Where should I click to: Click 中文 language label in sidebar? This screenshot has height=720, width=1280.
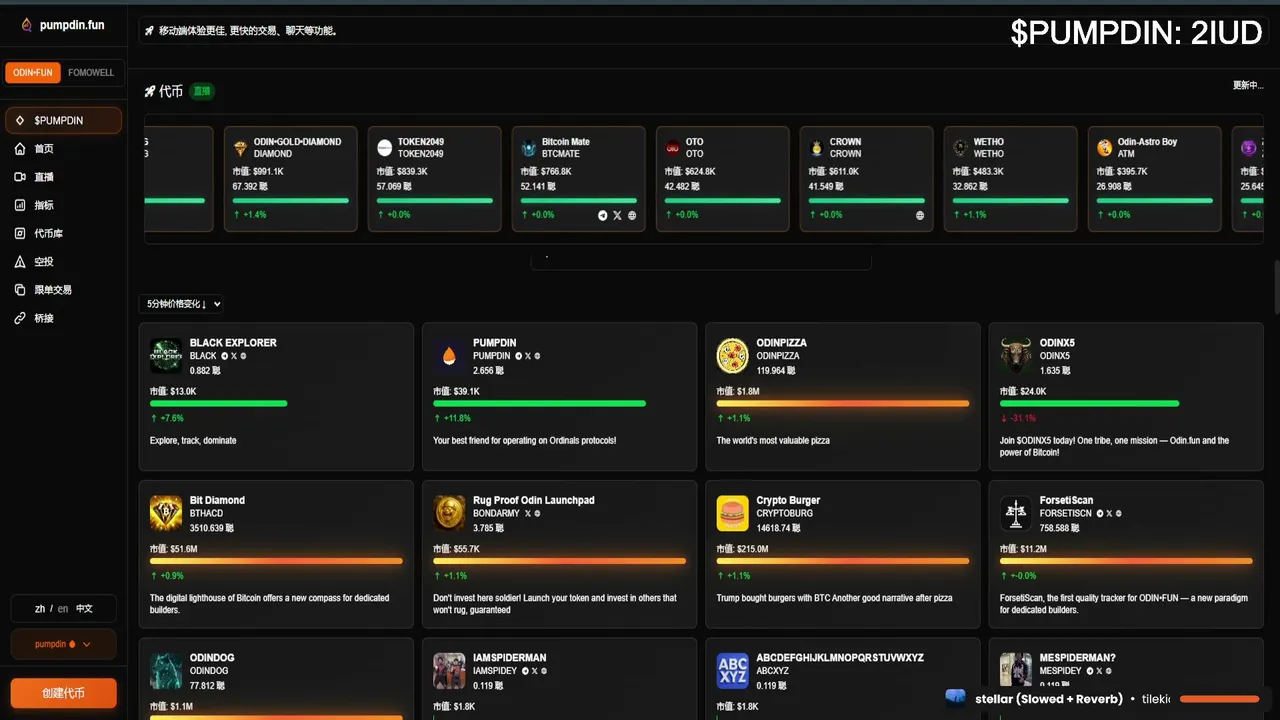85,608
